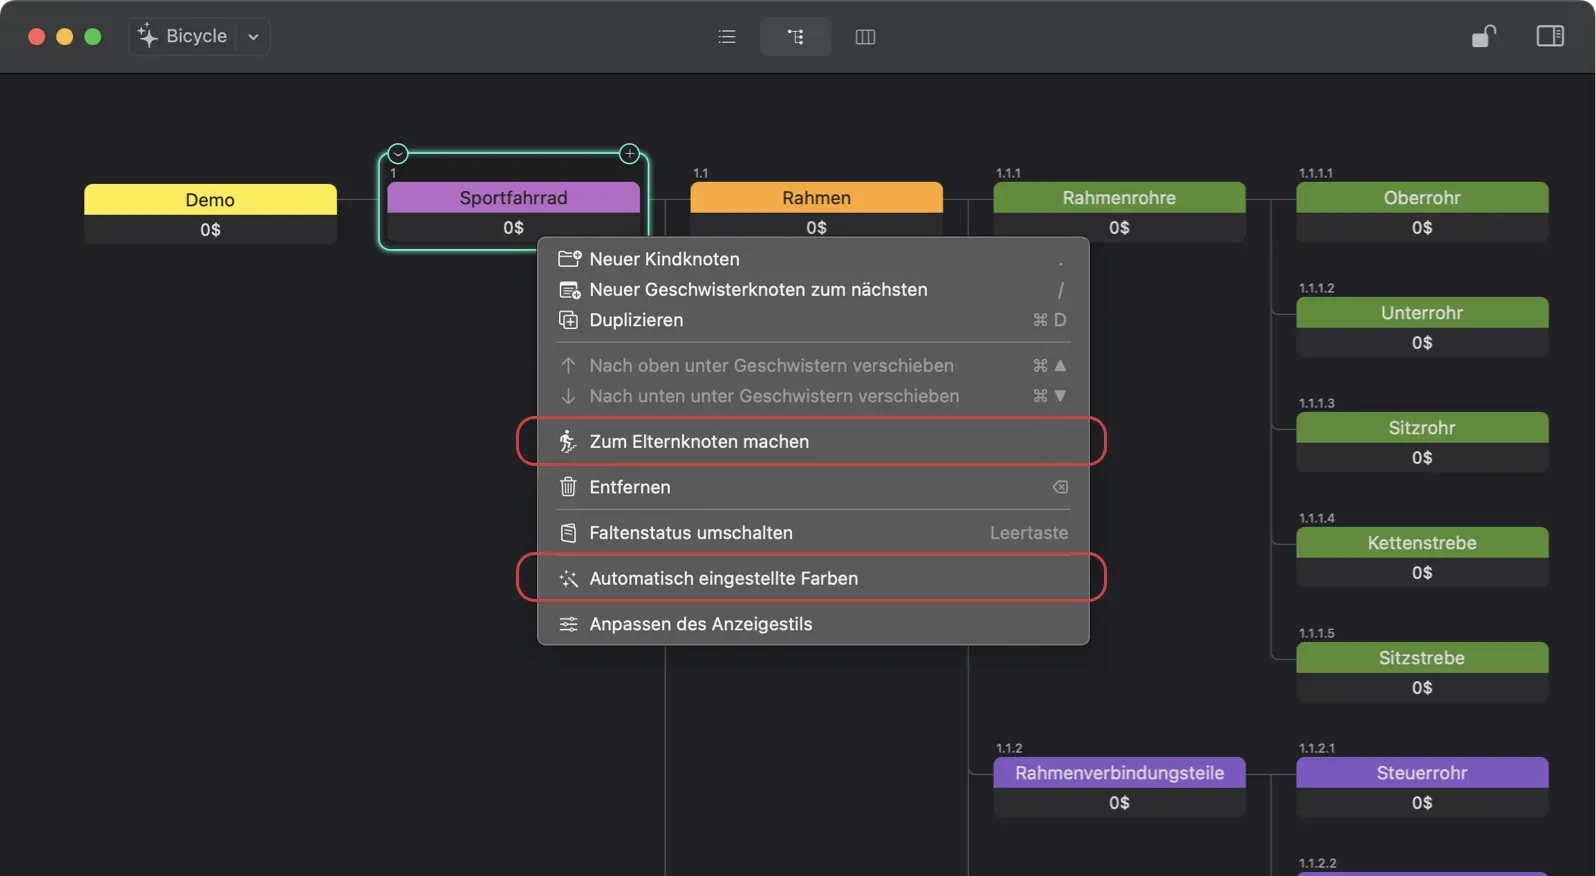Image resolution: width=1596 pixels, height=876 pixels.
Task: Toggle the unlock padlock icon
Action: [x=1483, y=37]
